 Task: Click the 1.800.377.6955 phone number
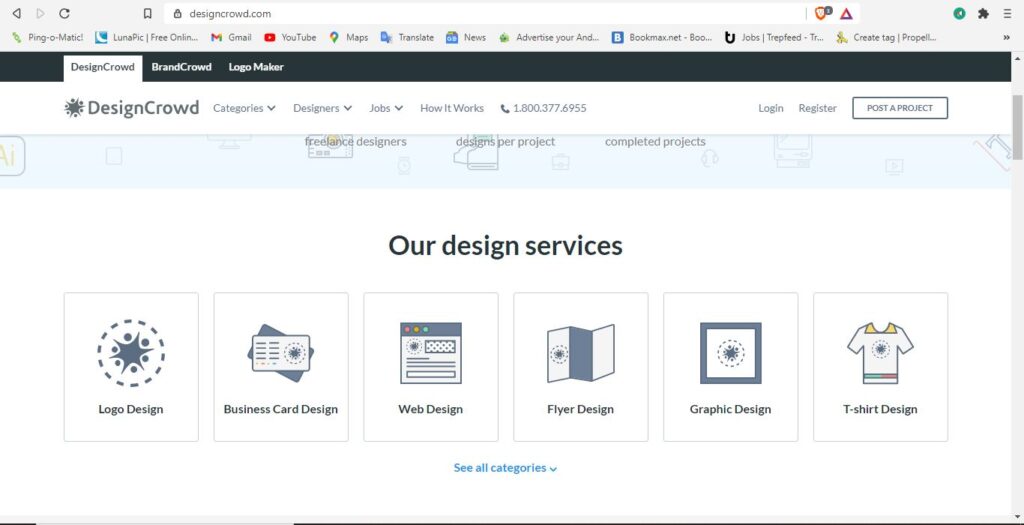(543, 108)
